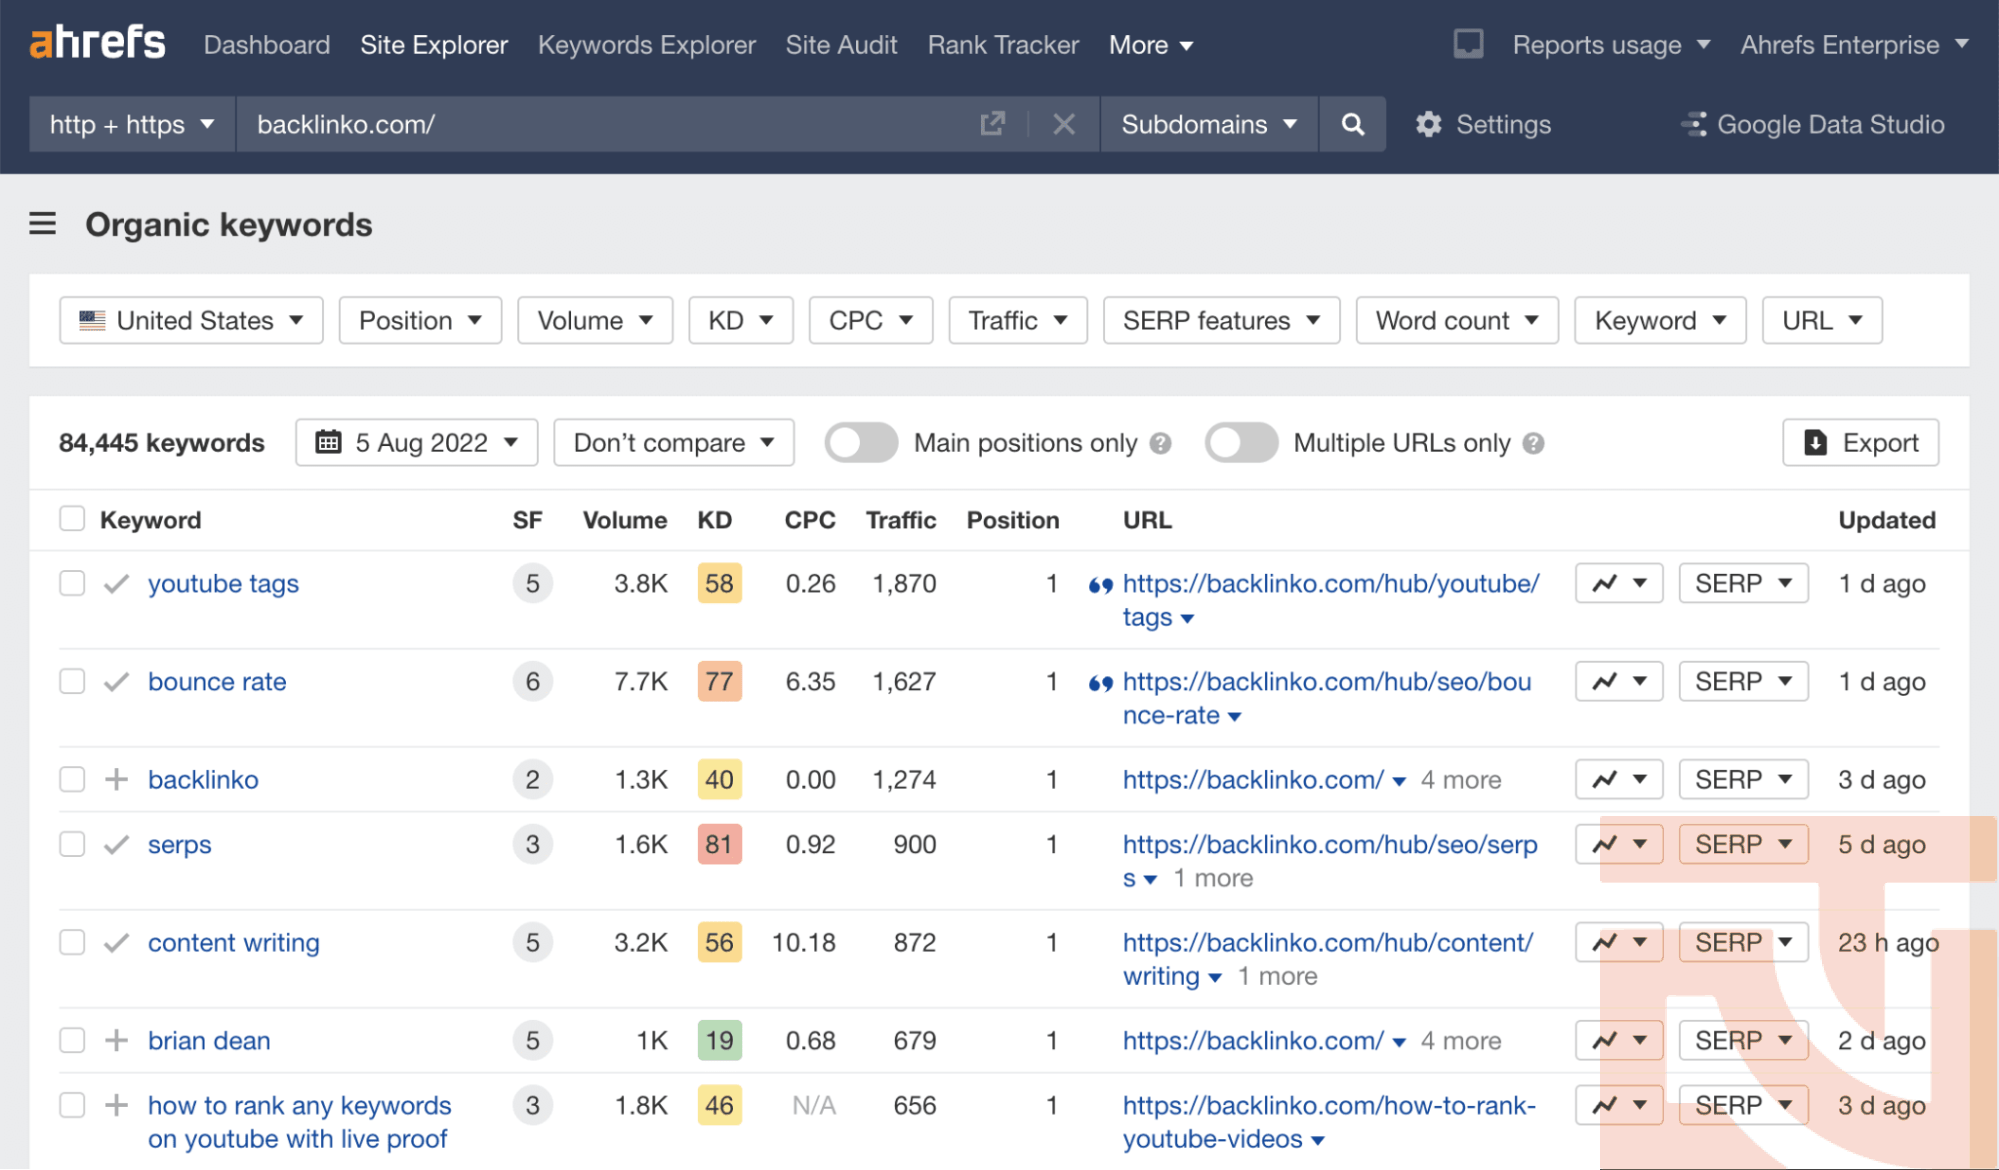Click featured snippet quote icon for bounce rate
The image size is (1999, 1170).
pos(1100,683)
